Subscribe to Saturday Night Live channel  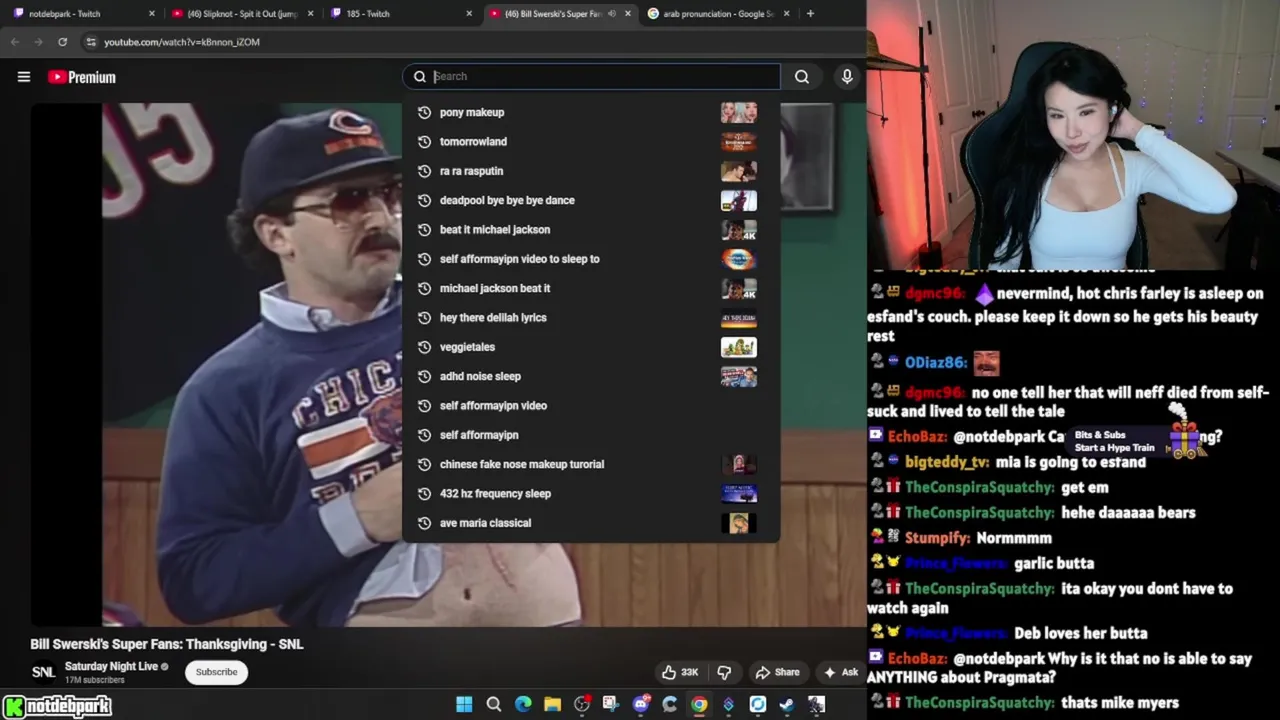tap(216, 672)
